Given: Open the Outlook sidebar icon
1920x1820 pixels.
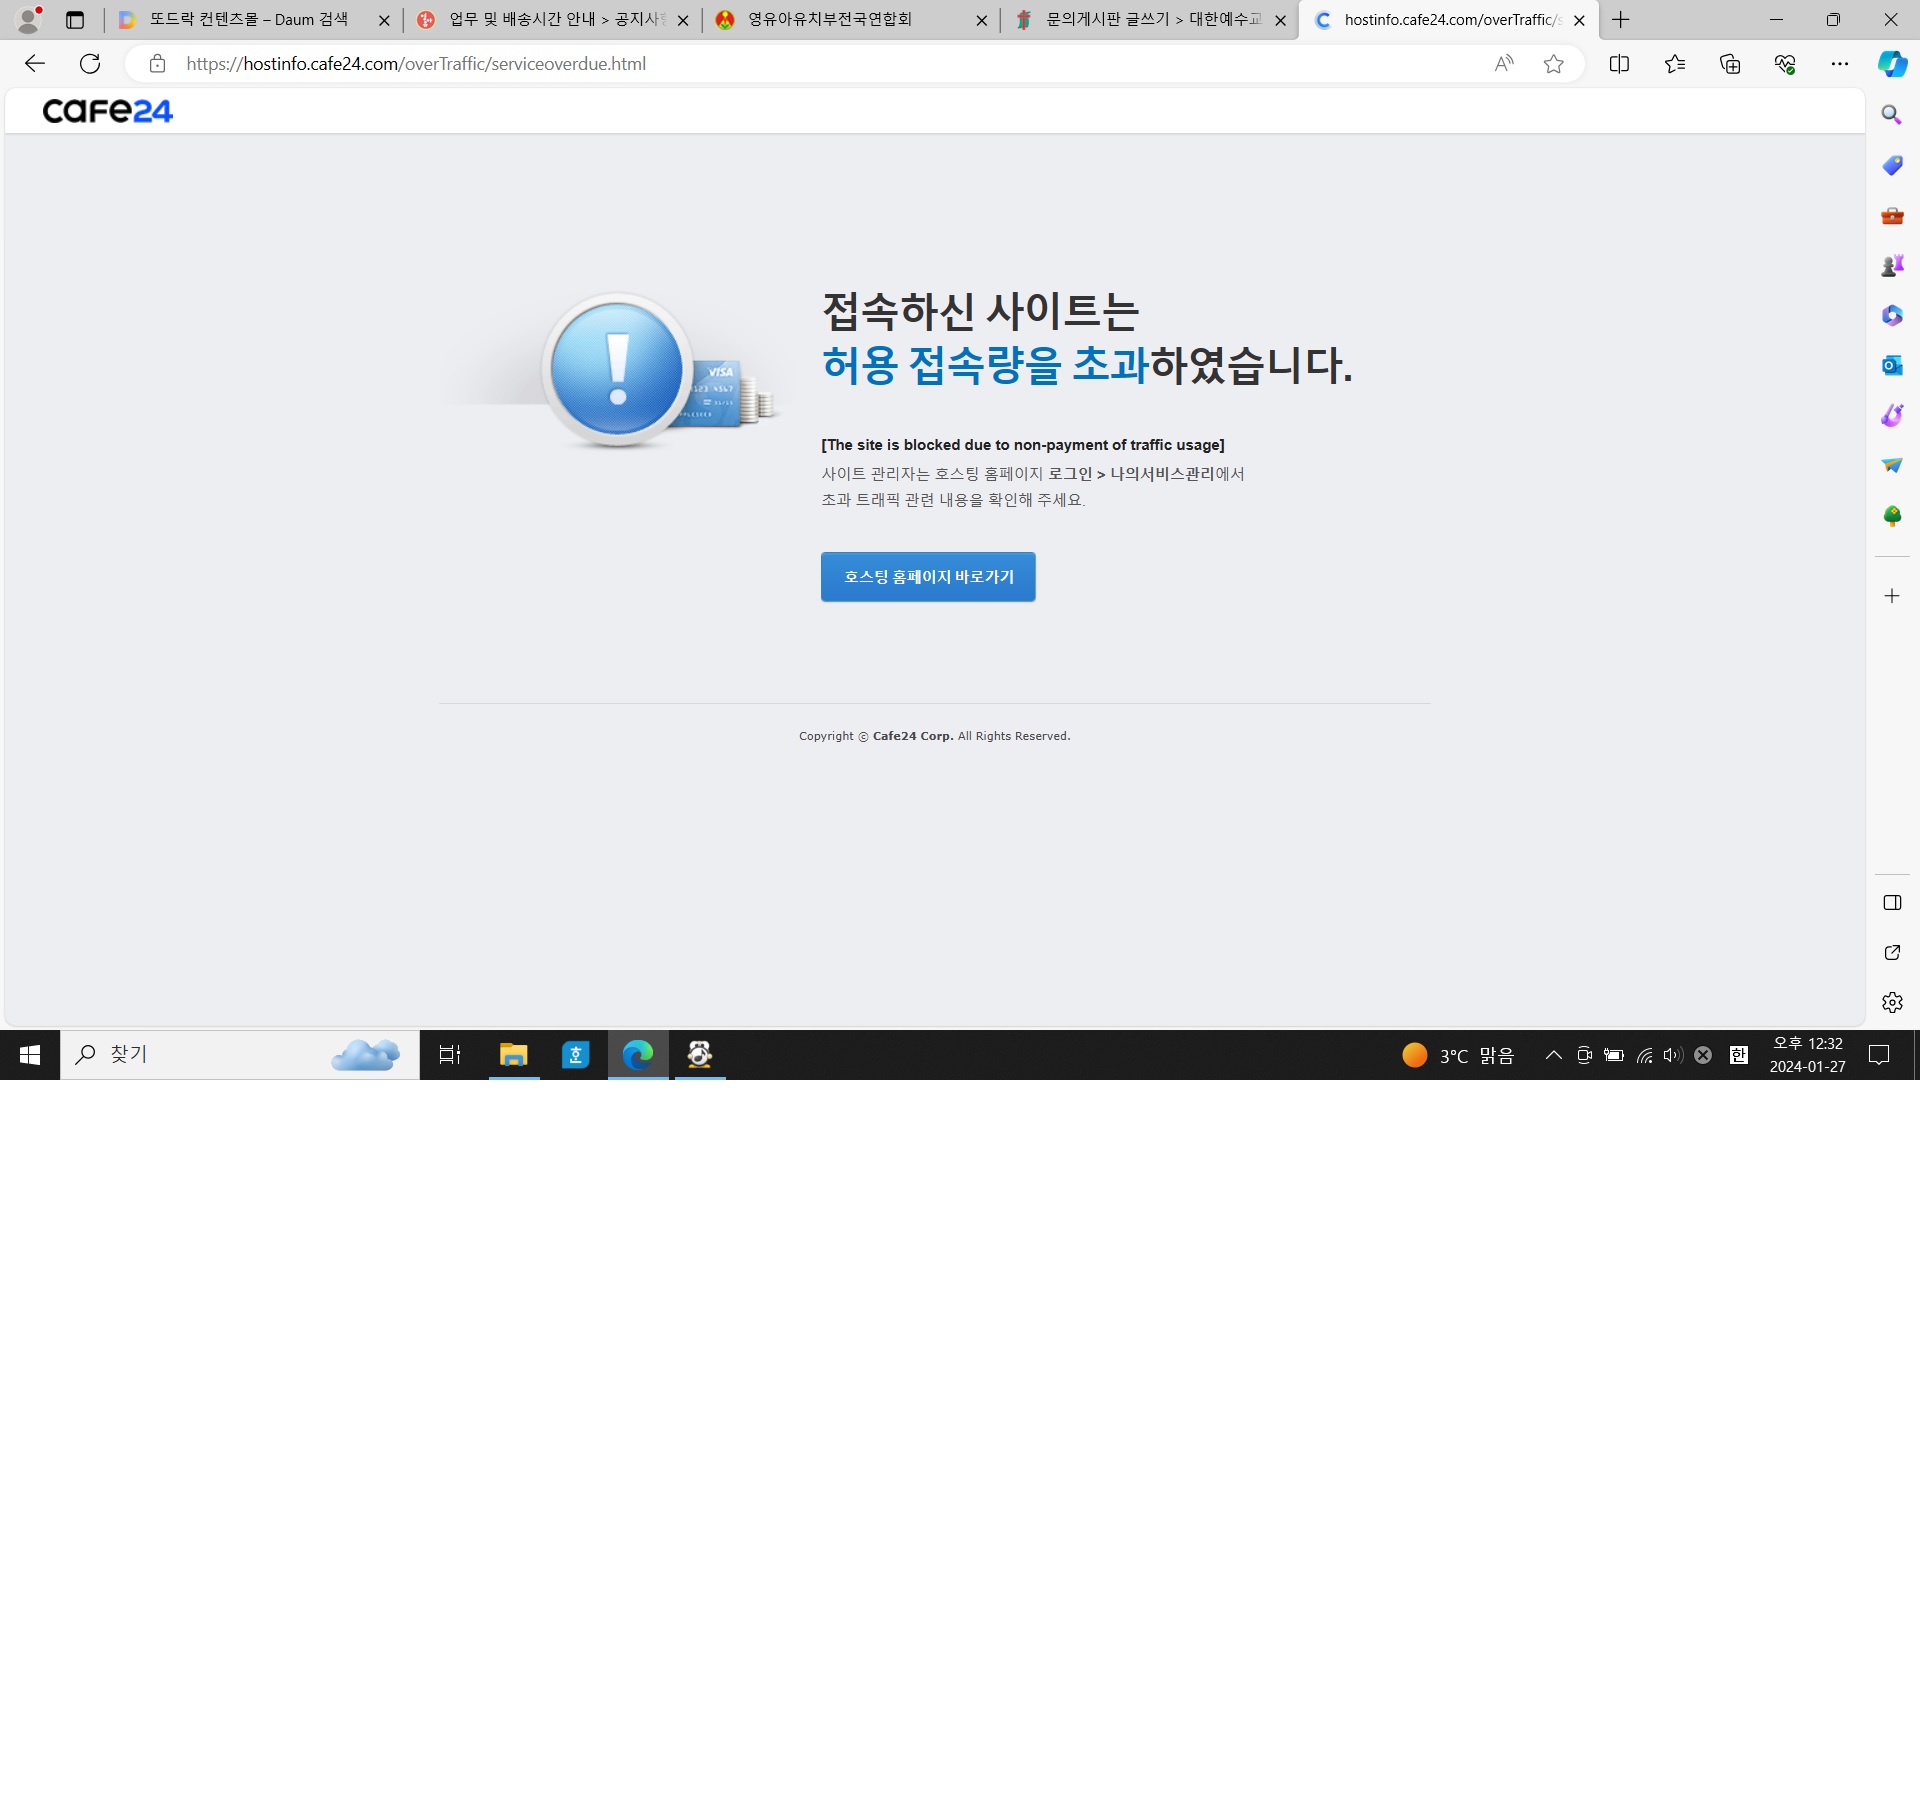Looking at the screenshot, I should coord(1891,366).
